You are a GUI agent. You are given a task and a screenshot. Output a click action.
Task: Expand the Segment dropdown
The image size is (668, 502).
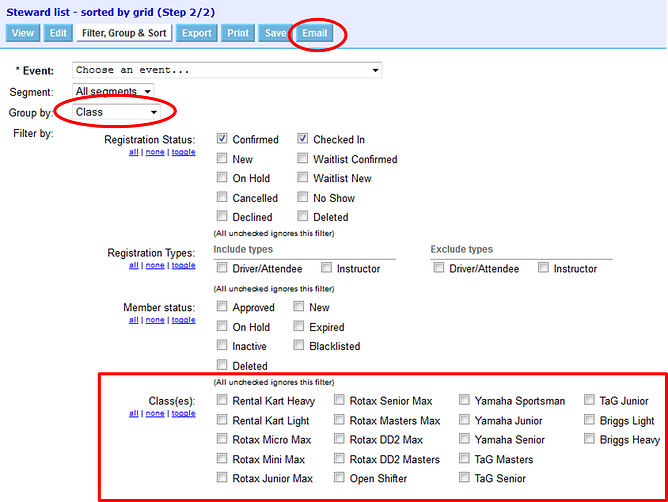point(113,91)
